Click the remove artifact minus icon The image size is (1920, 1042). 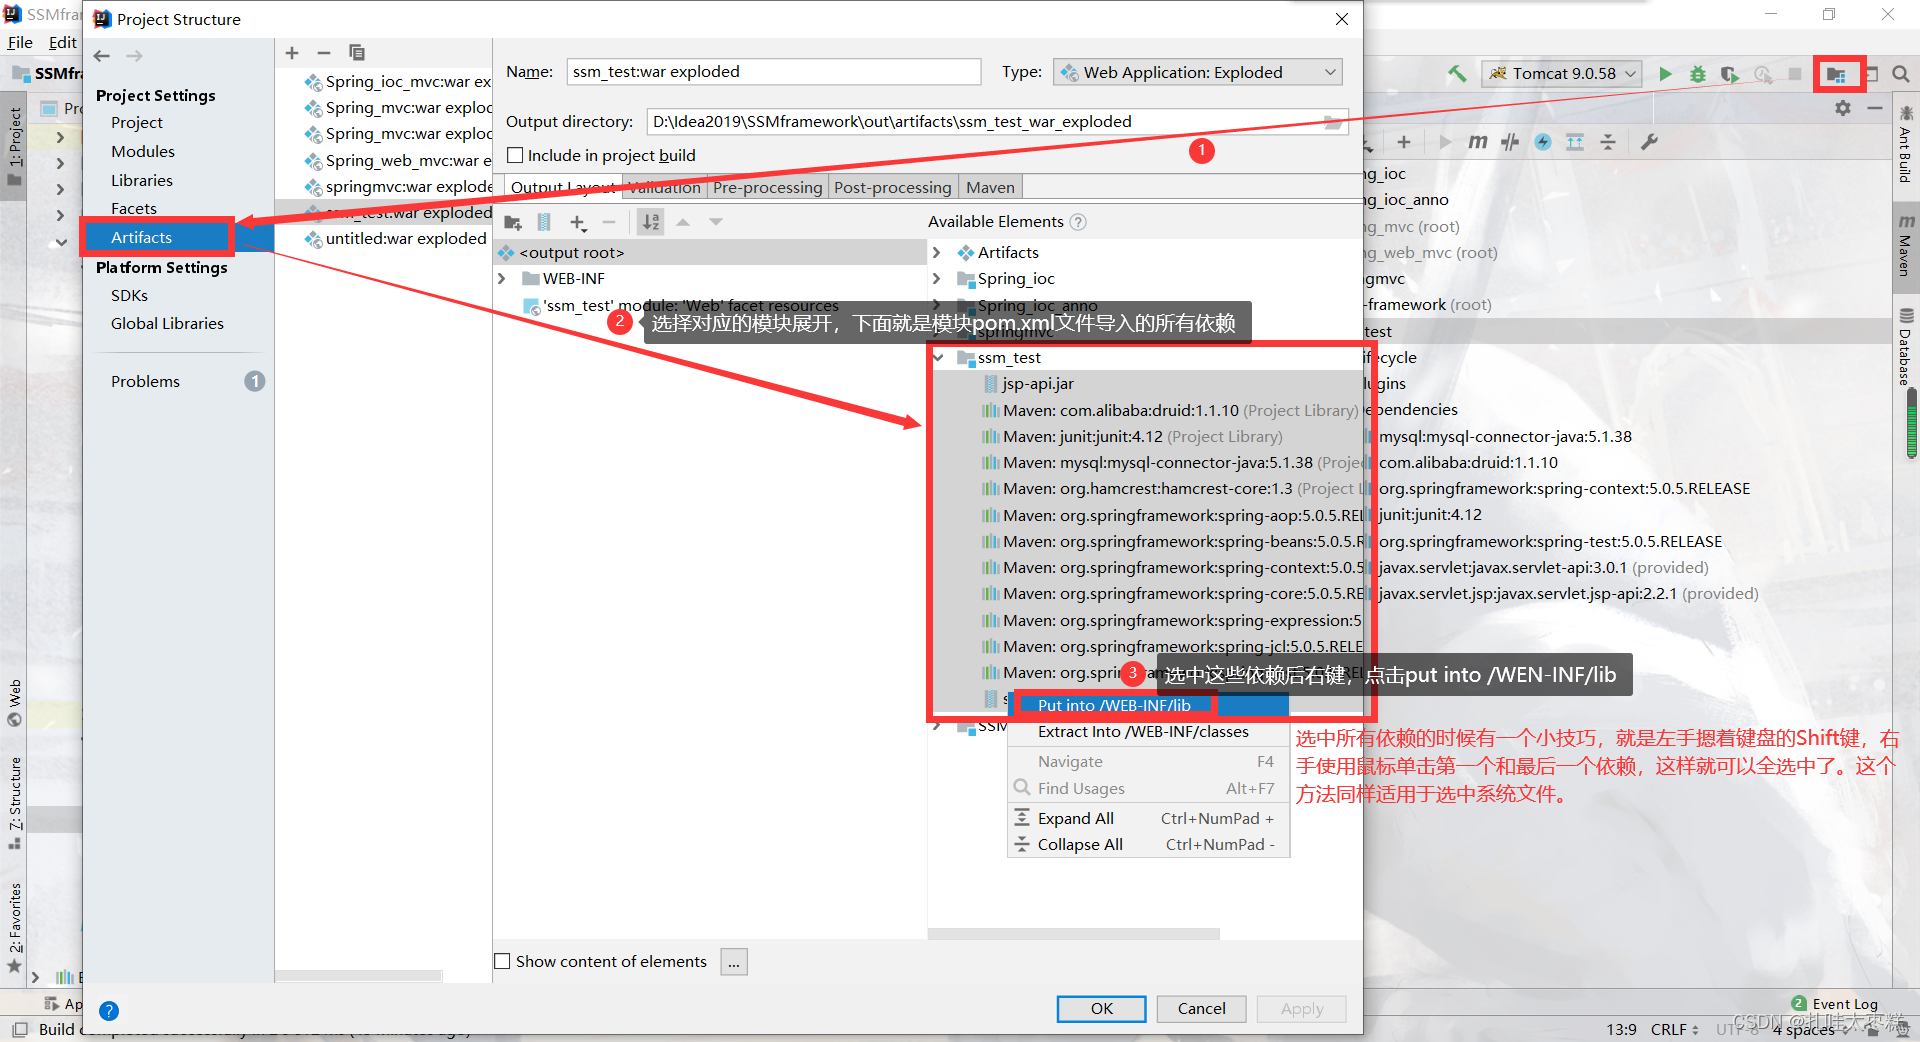pyautogui.click(x=323, y=53)
